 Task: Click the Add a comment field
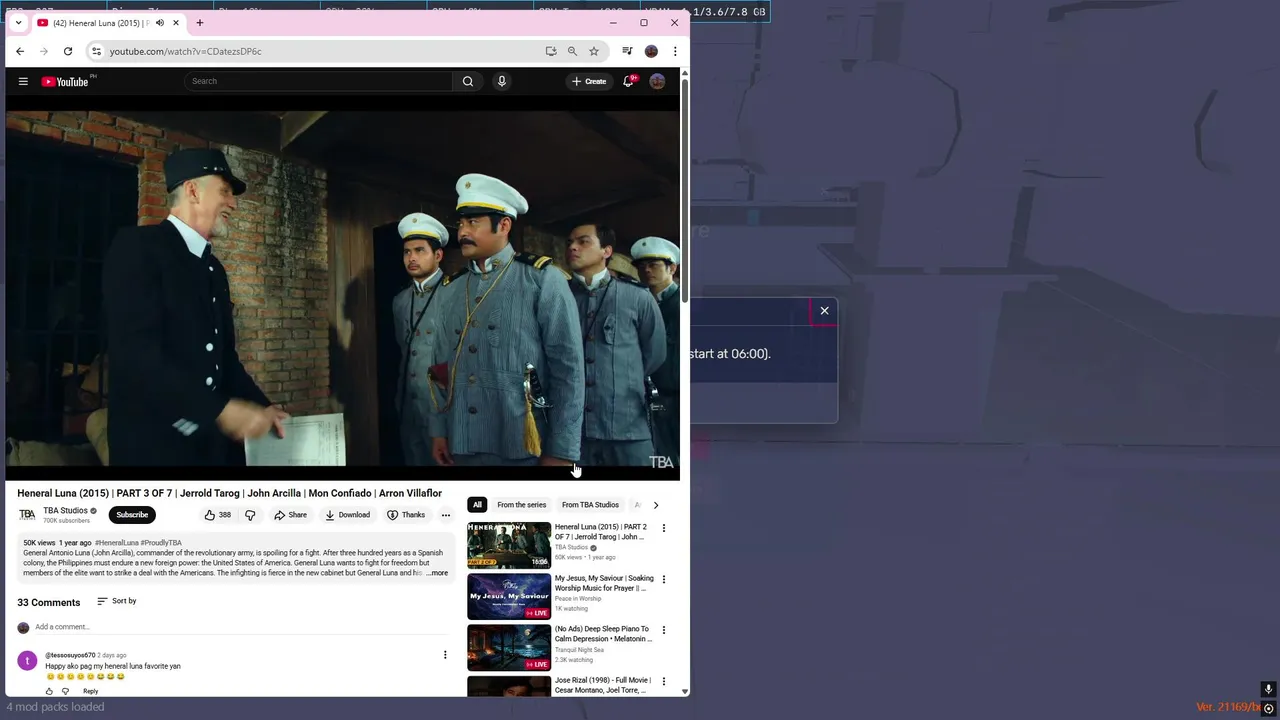point(240,627)
